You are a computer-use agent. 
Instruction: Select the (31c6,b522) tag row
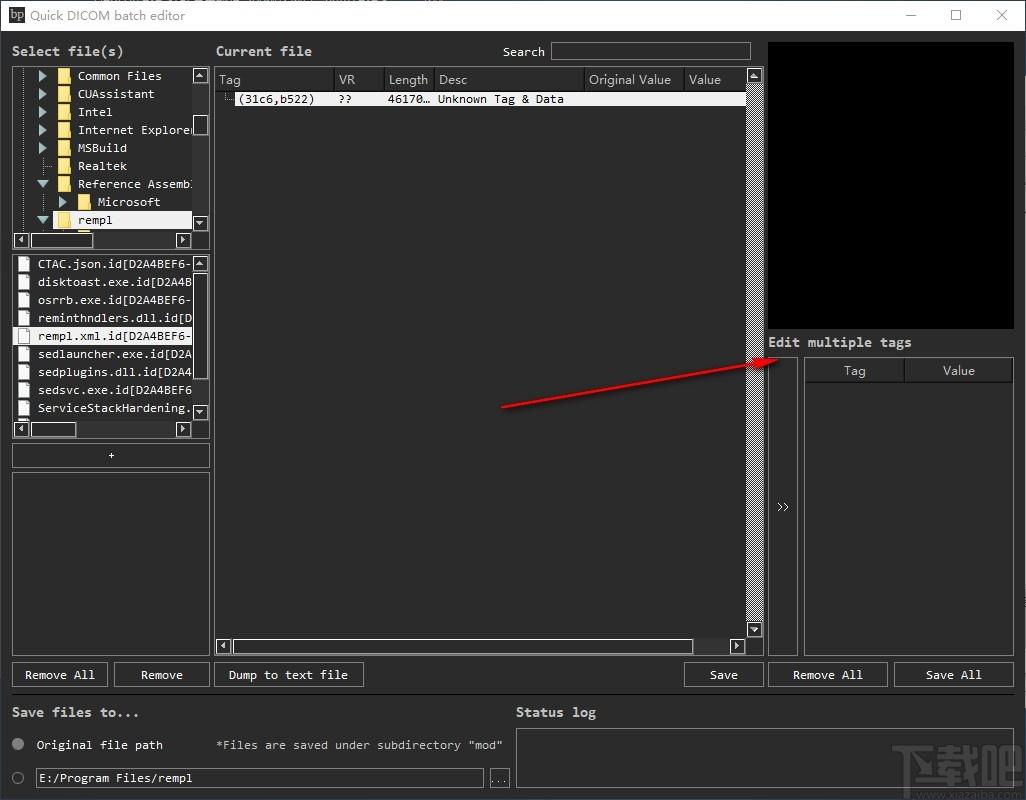[490, 99]
